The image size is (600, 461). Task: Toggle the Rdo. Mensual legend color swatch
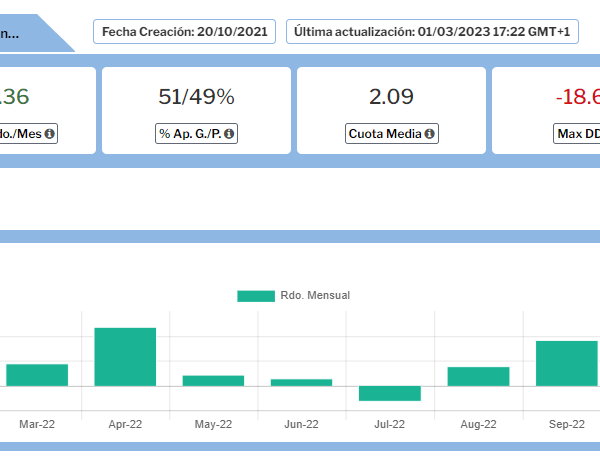click(256, 296)
